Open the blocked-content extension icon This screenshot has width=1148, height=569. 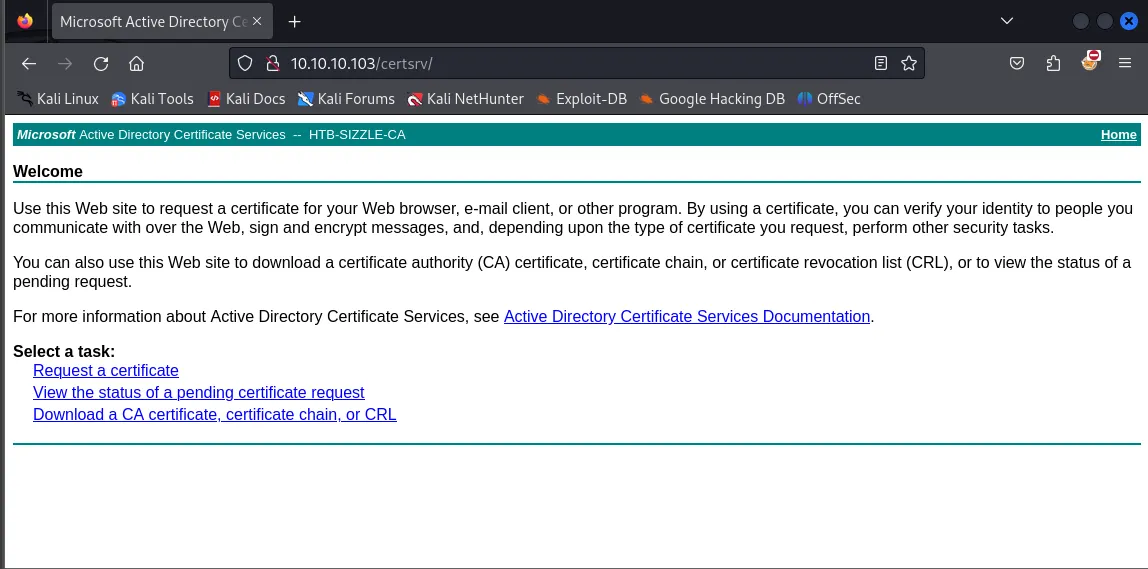click(1090, 62)
